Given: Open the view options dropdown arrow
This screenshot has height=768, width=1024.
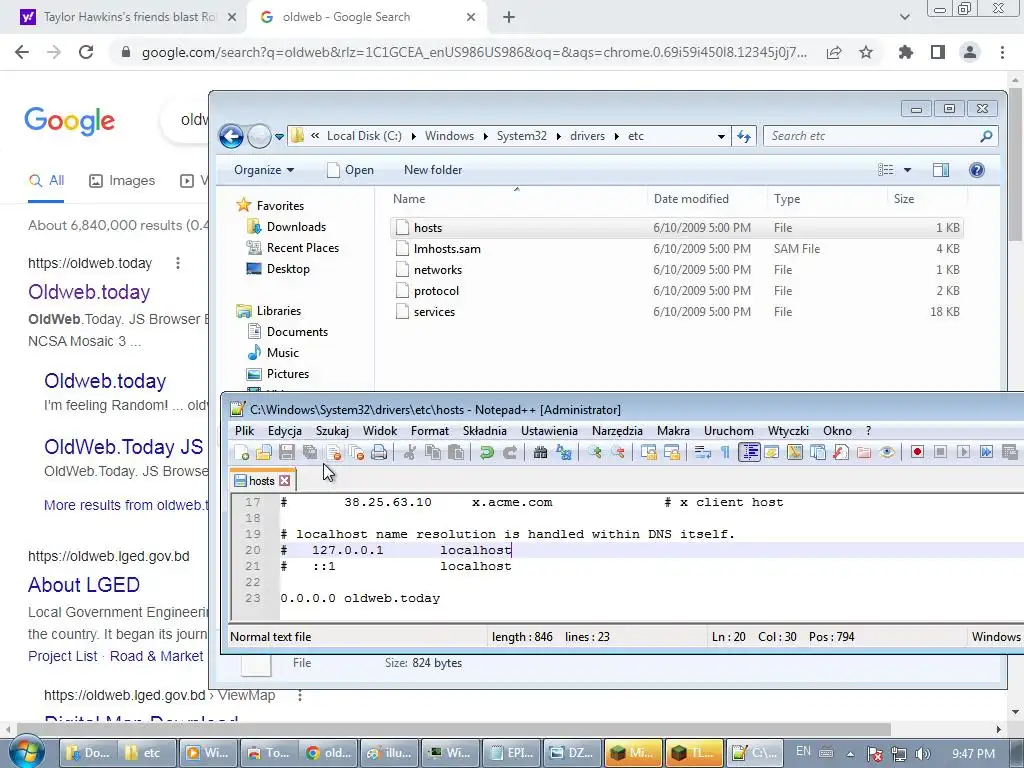Looking at the screenshot, I should point(907,170).
